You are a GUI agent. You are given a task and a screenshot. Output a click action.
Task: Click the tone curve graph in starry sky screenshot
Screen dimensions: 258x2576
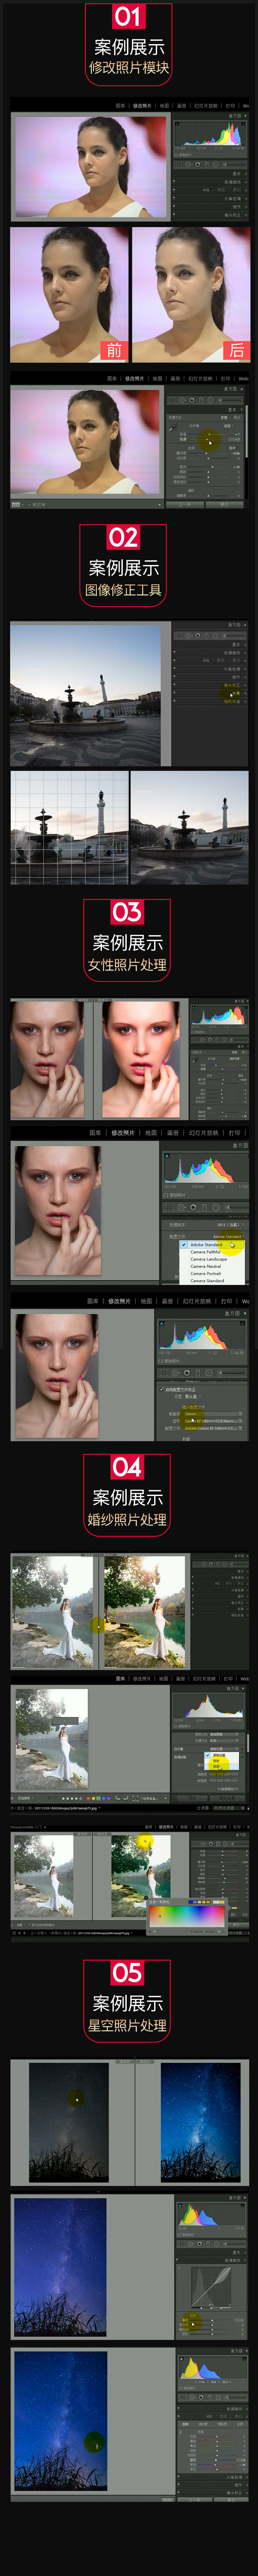[x=211, y=2288]
